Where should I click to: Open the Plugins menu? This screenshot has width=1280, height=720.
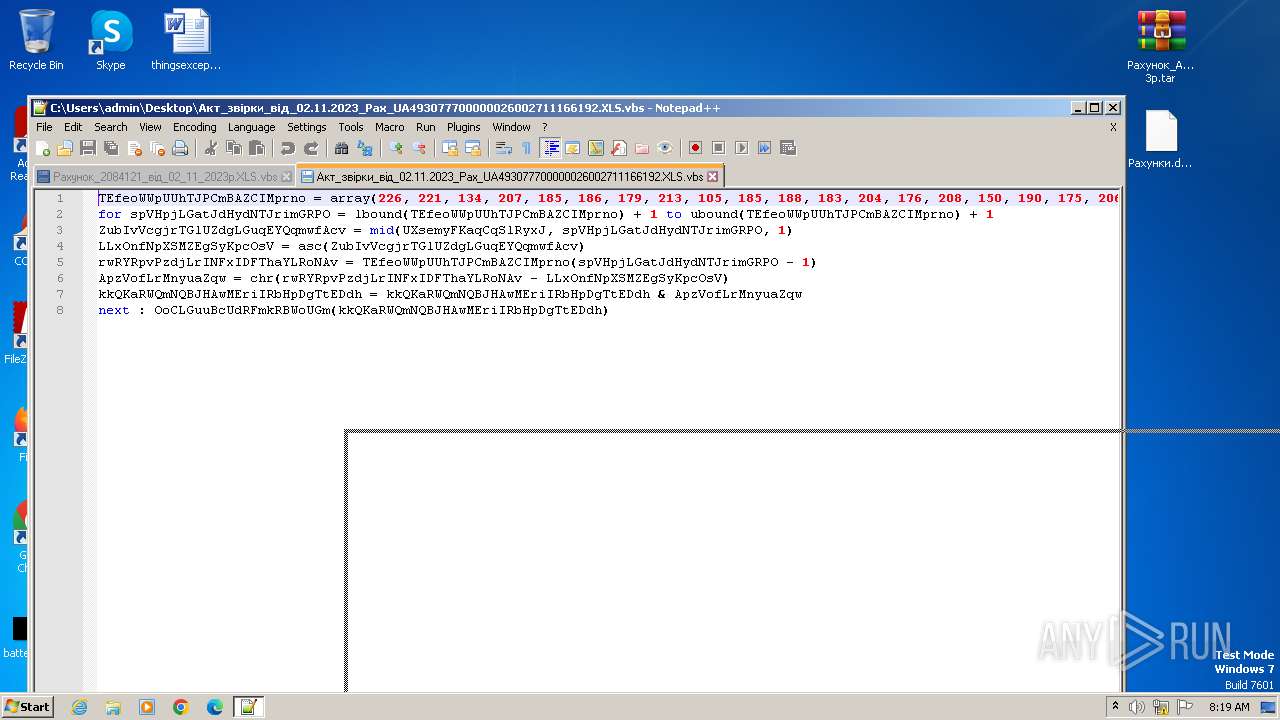coord(464,127)
